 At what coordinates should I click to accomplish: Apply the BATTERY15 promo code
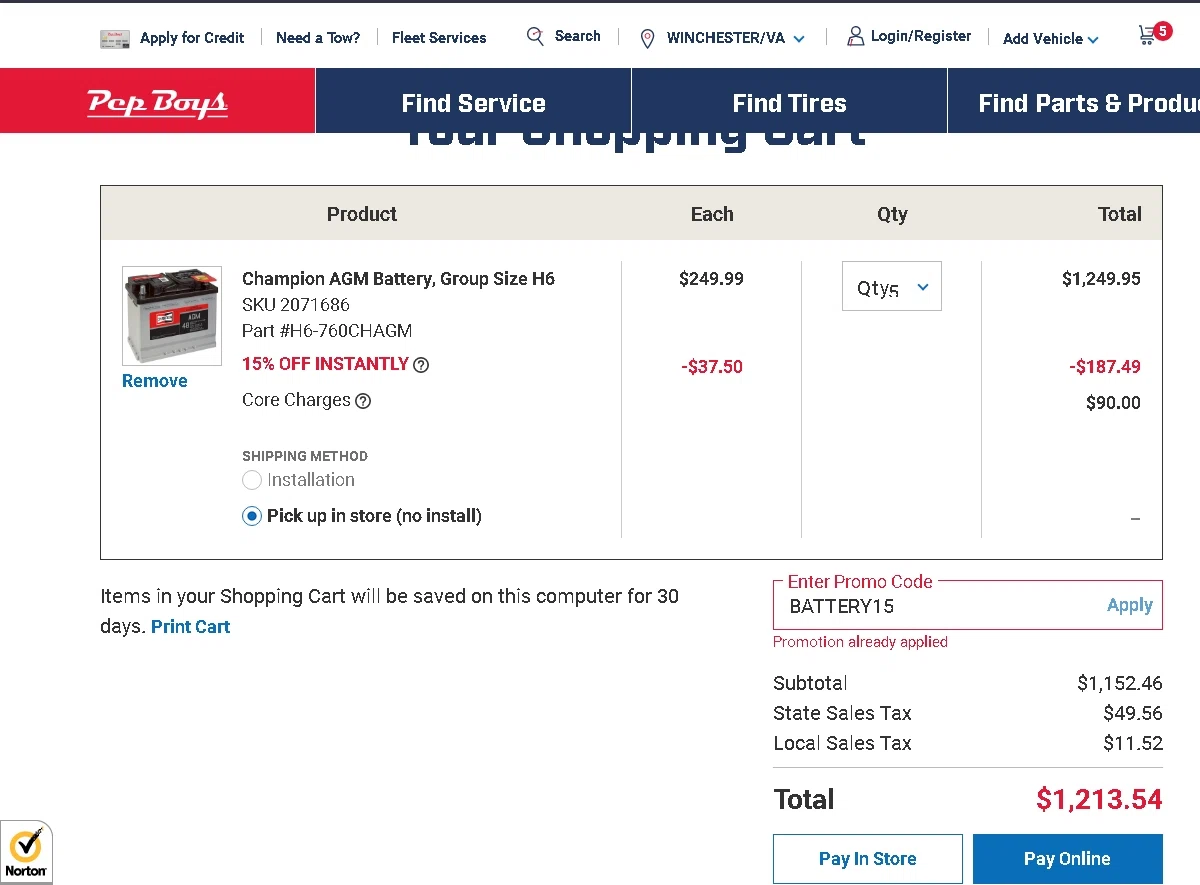1130,605
